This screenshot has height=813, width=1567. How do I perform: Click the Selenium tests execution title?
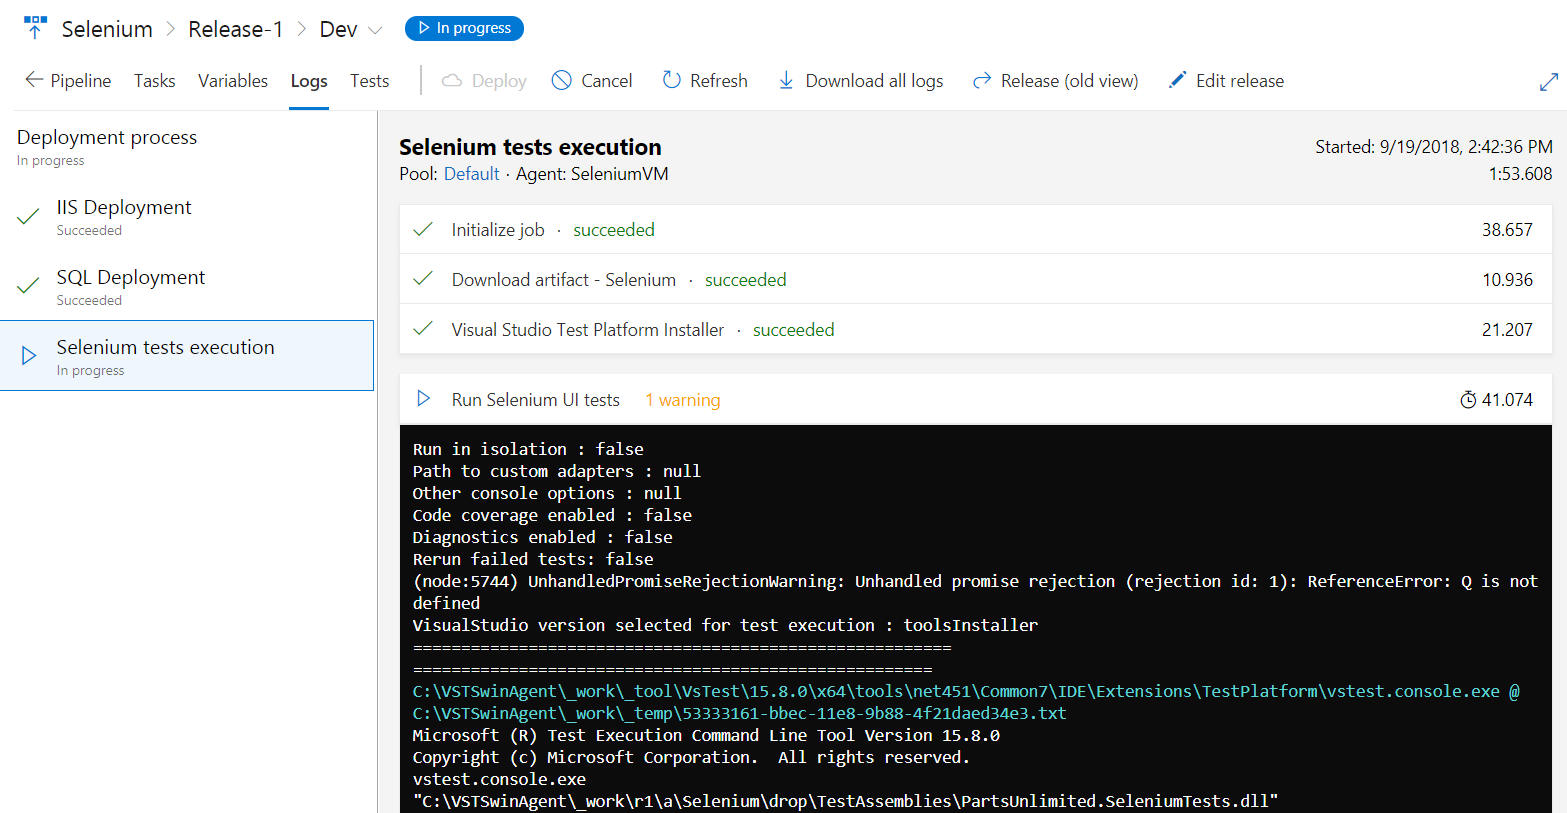click(x=530, y=147)
